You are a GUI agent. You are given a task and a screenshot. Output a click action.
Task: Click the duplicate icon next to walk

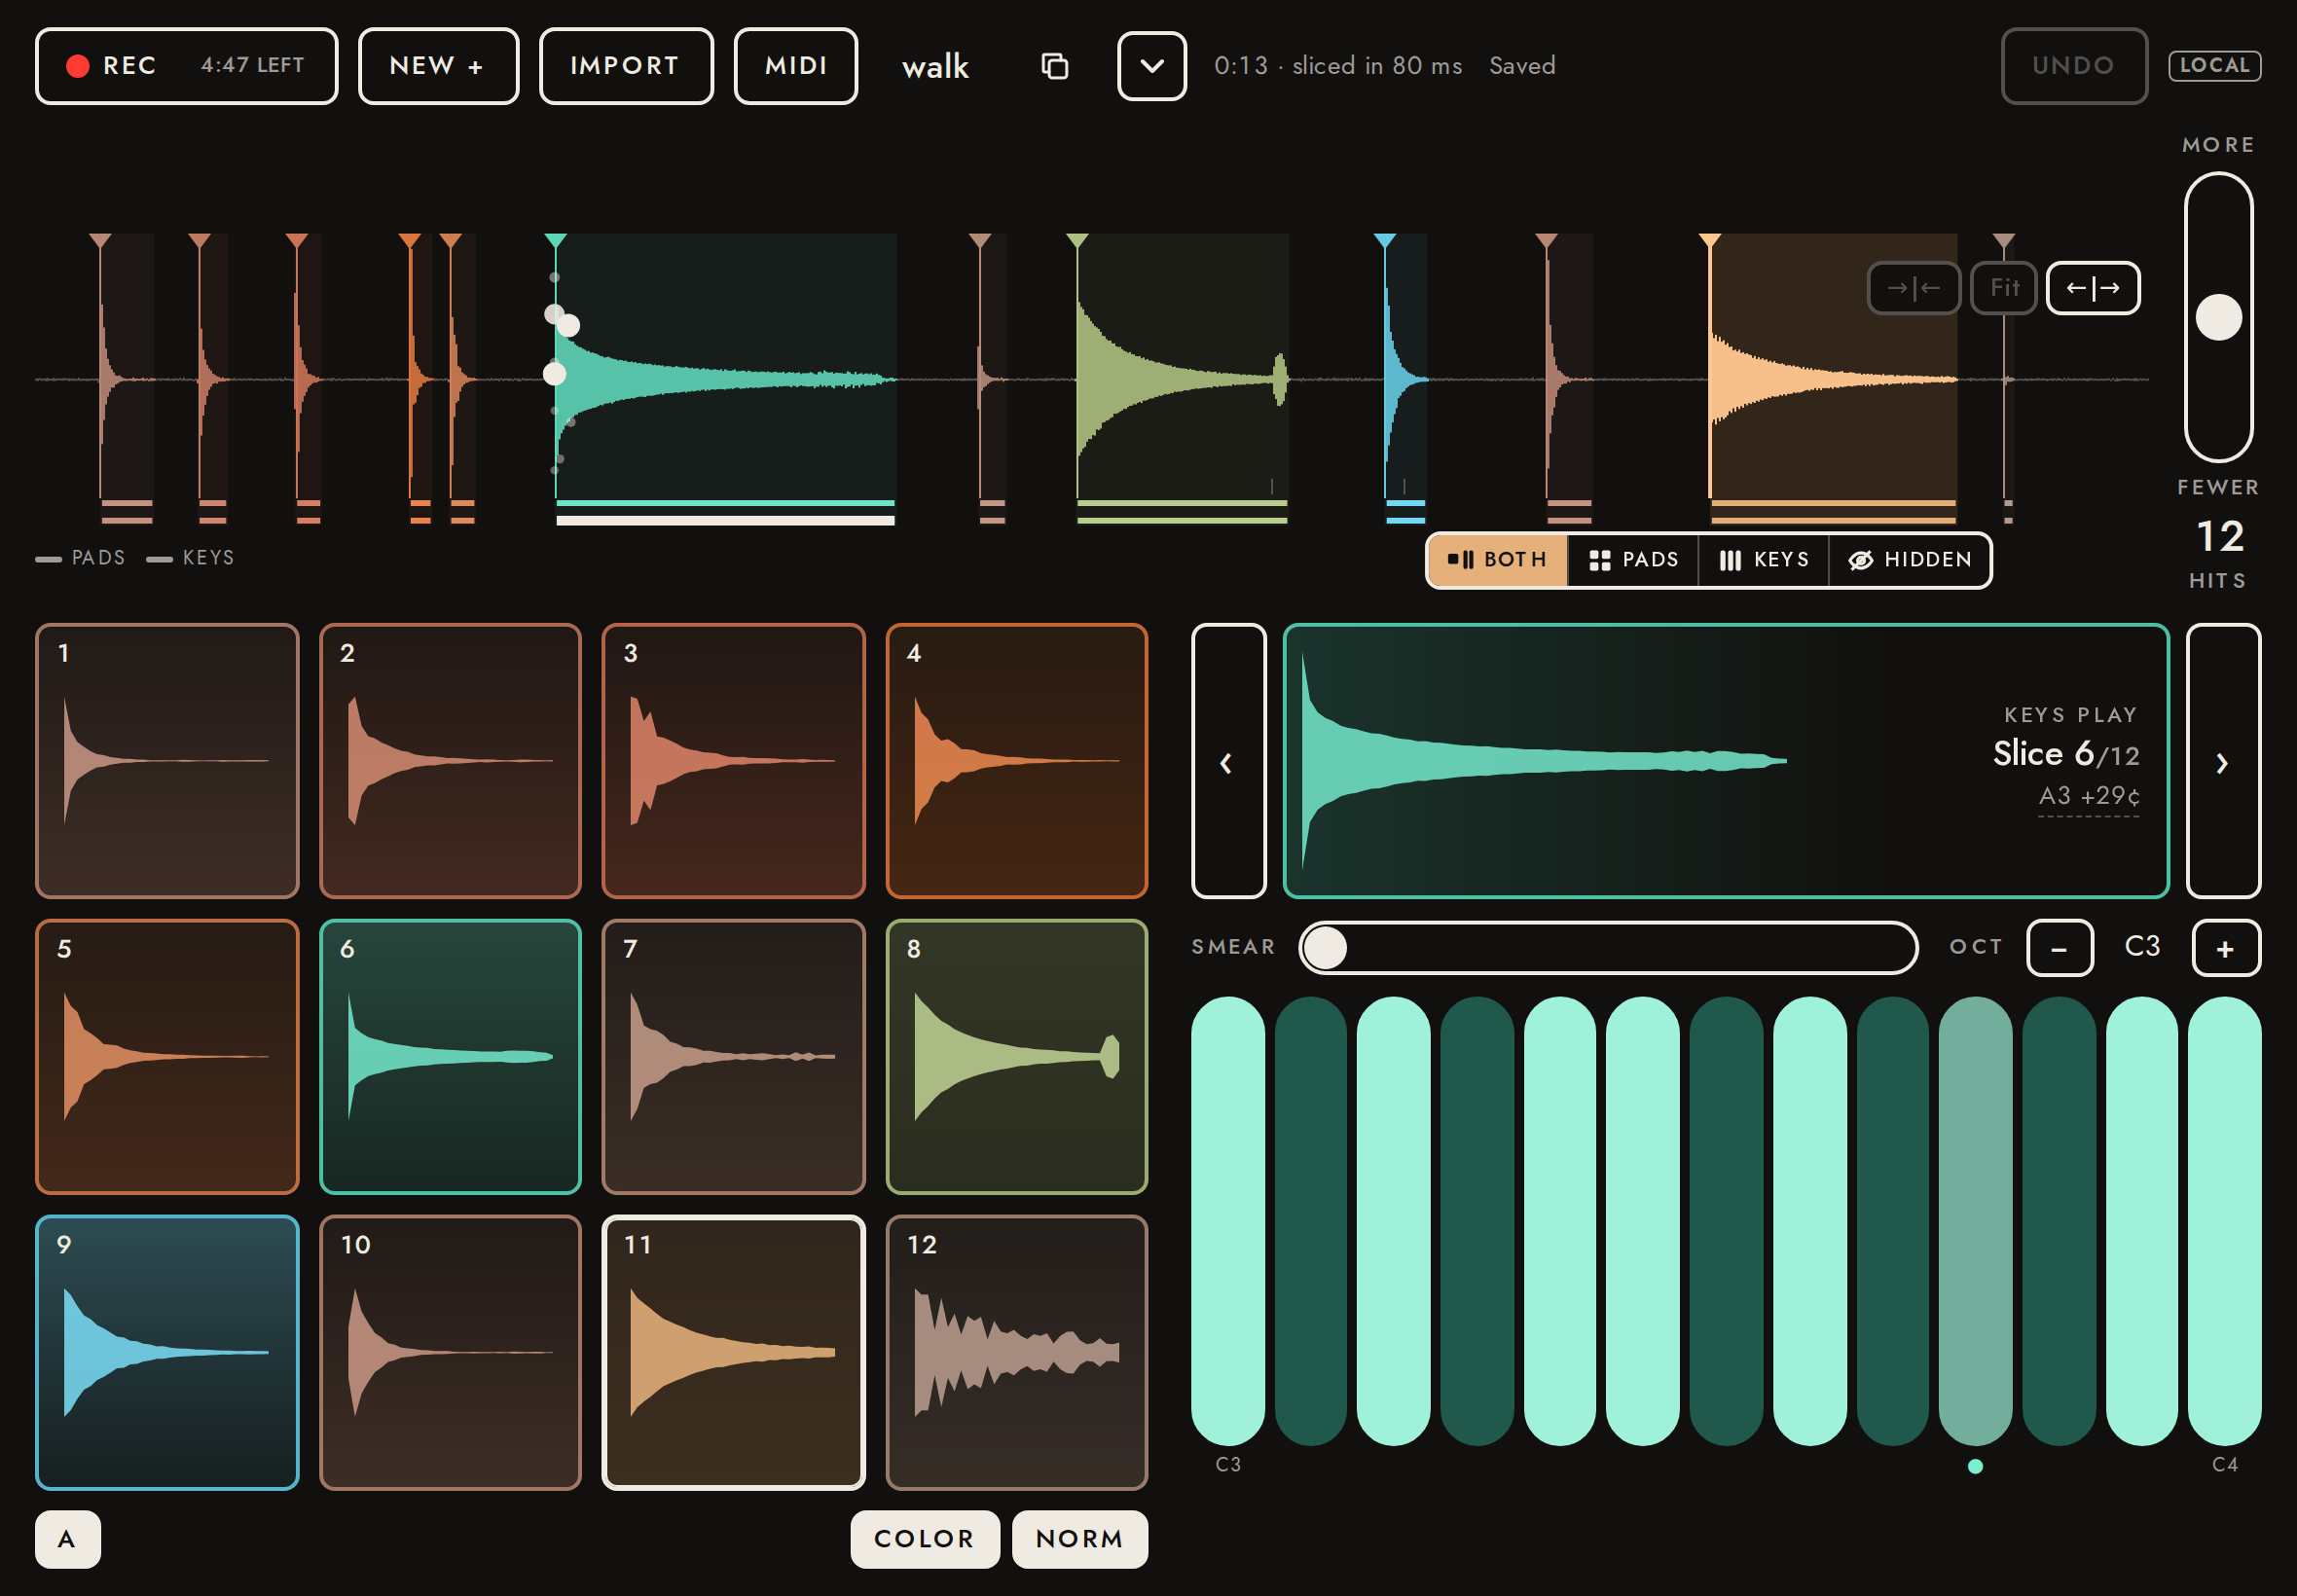coord(1054,66)
